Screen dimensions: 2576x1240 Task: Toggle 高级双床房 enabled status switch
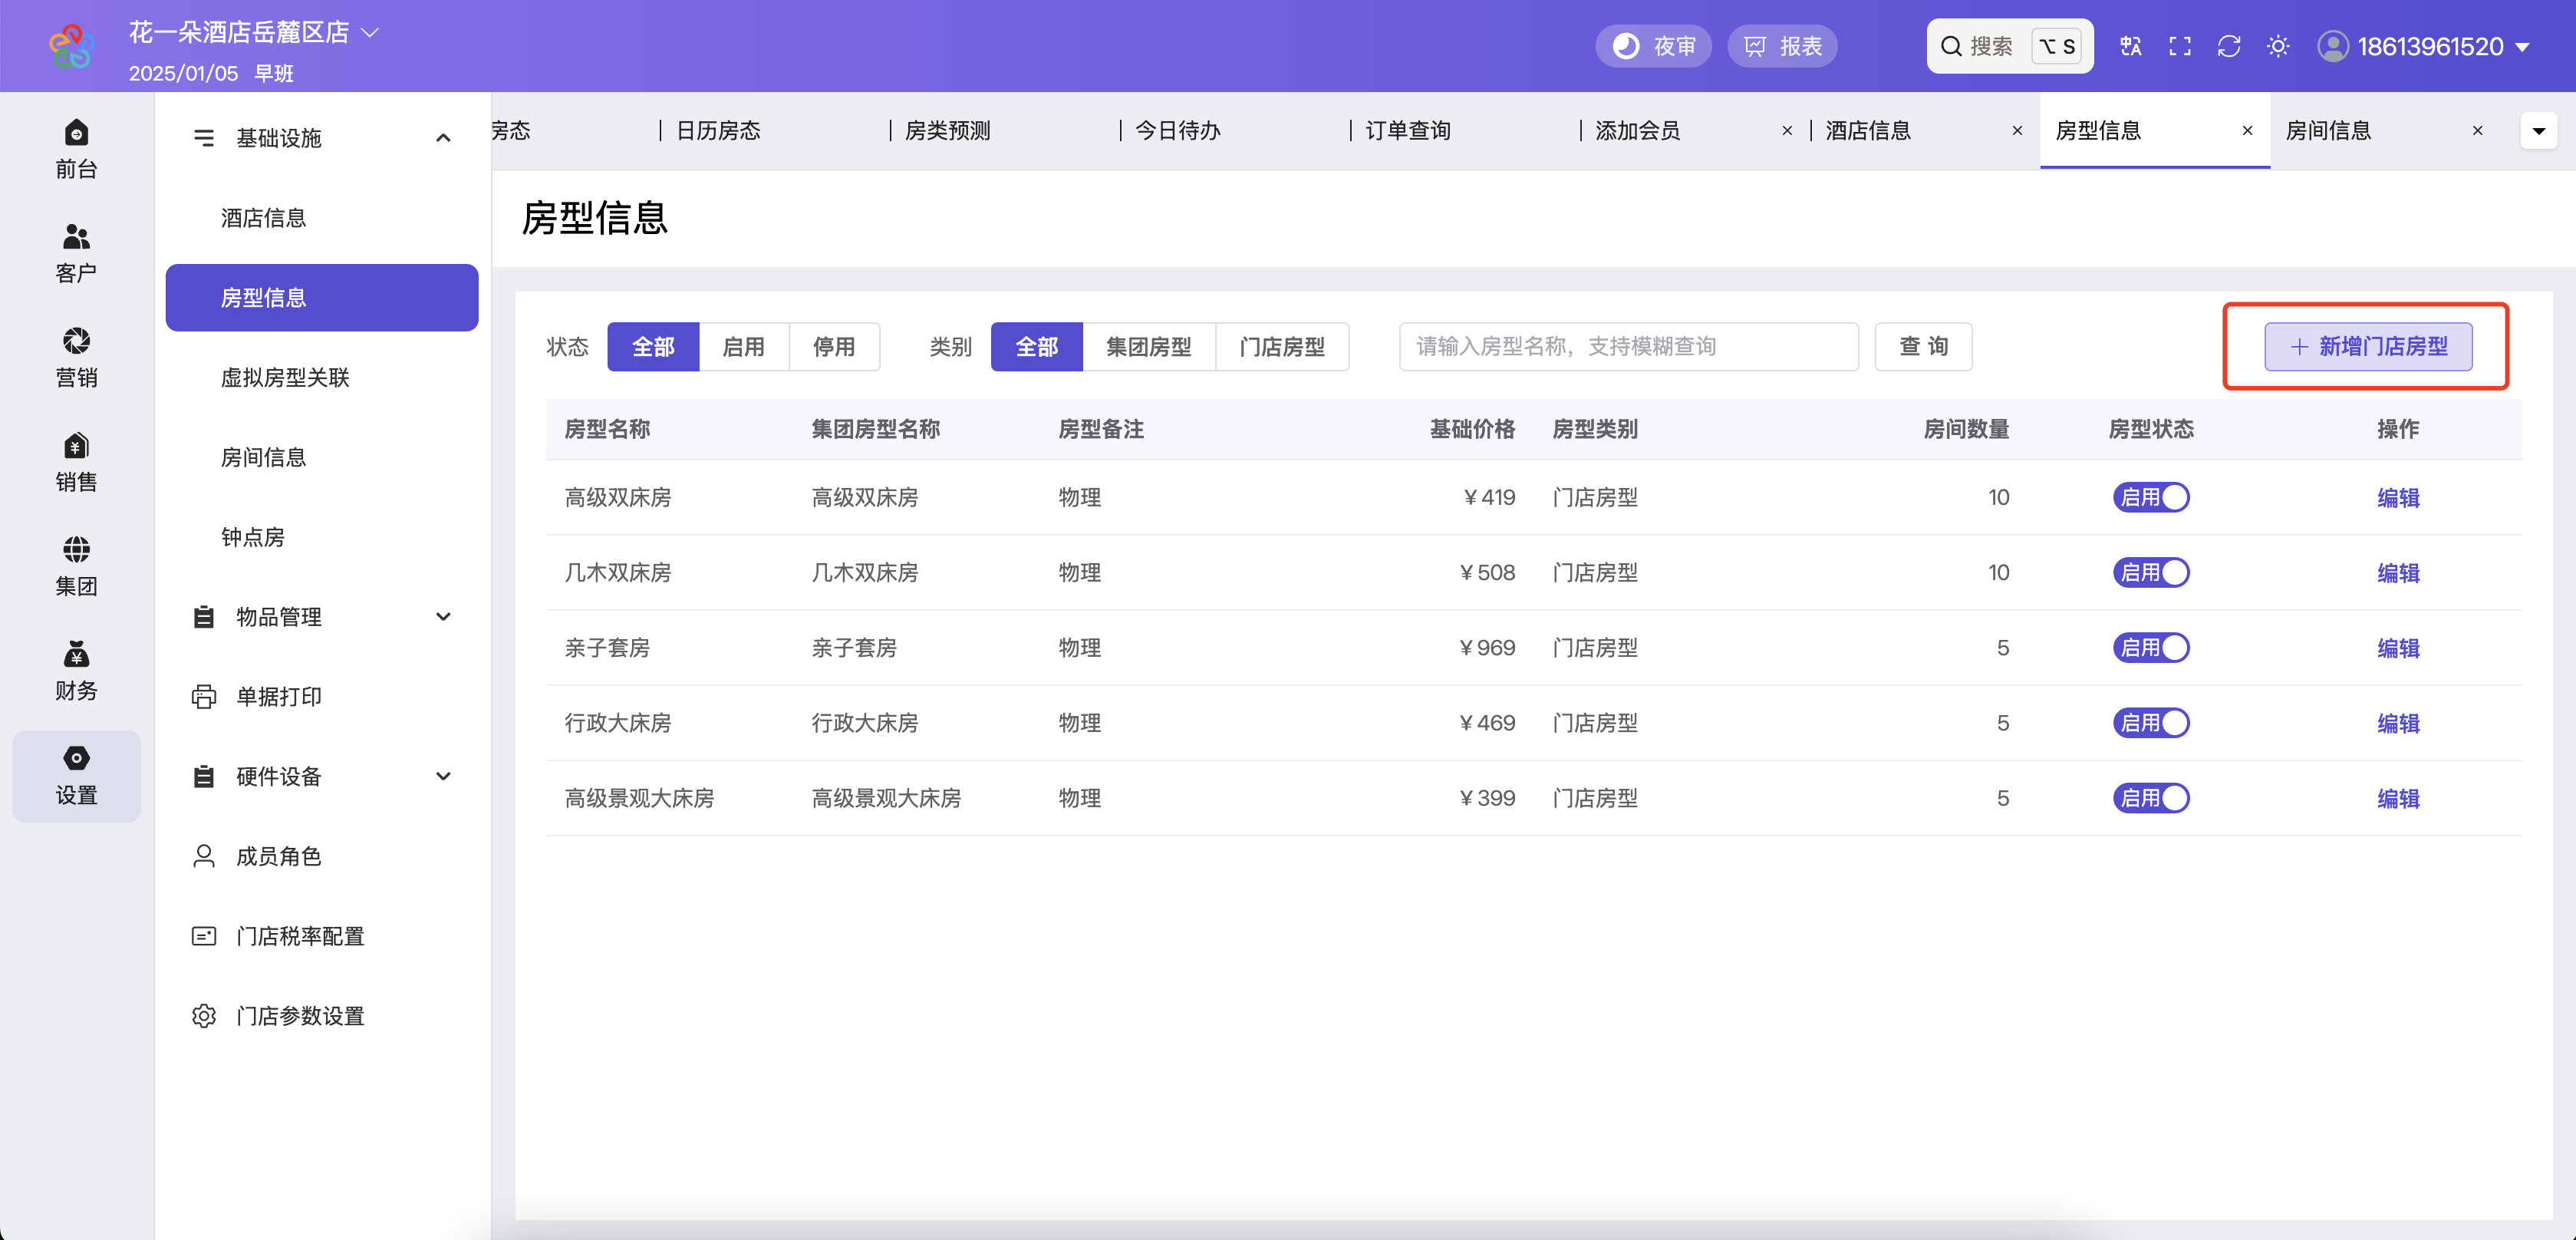click(x=2151, y=497)
